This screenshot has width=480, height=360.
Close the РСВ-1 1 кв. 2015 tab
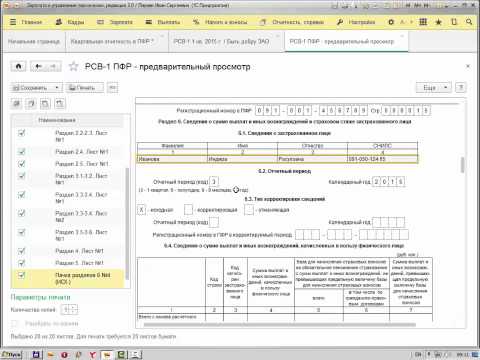coord(278,36)
